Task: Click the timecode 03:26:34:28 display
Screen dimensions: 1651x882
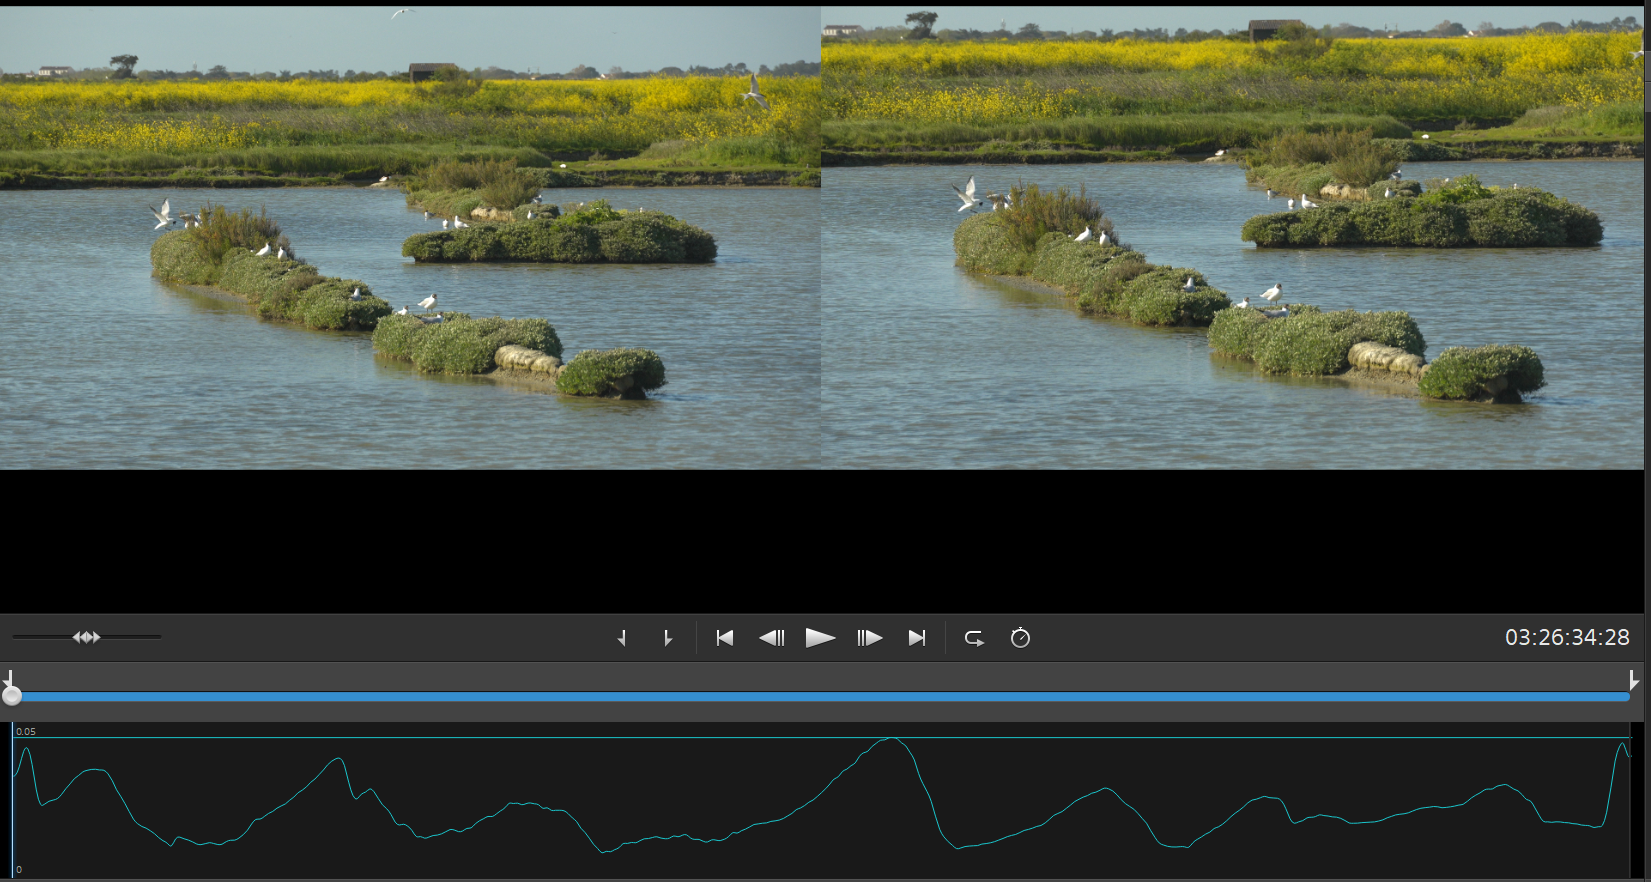Action: pos(1567,637)
